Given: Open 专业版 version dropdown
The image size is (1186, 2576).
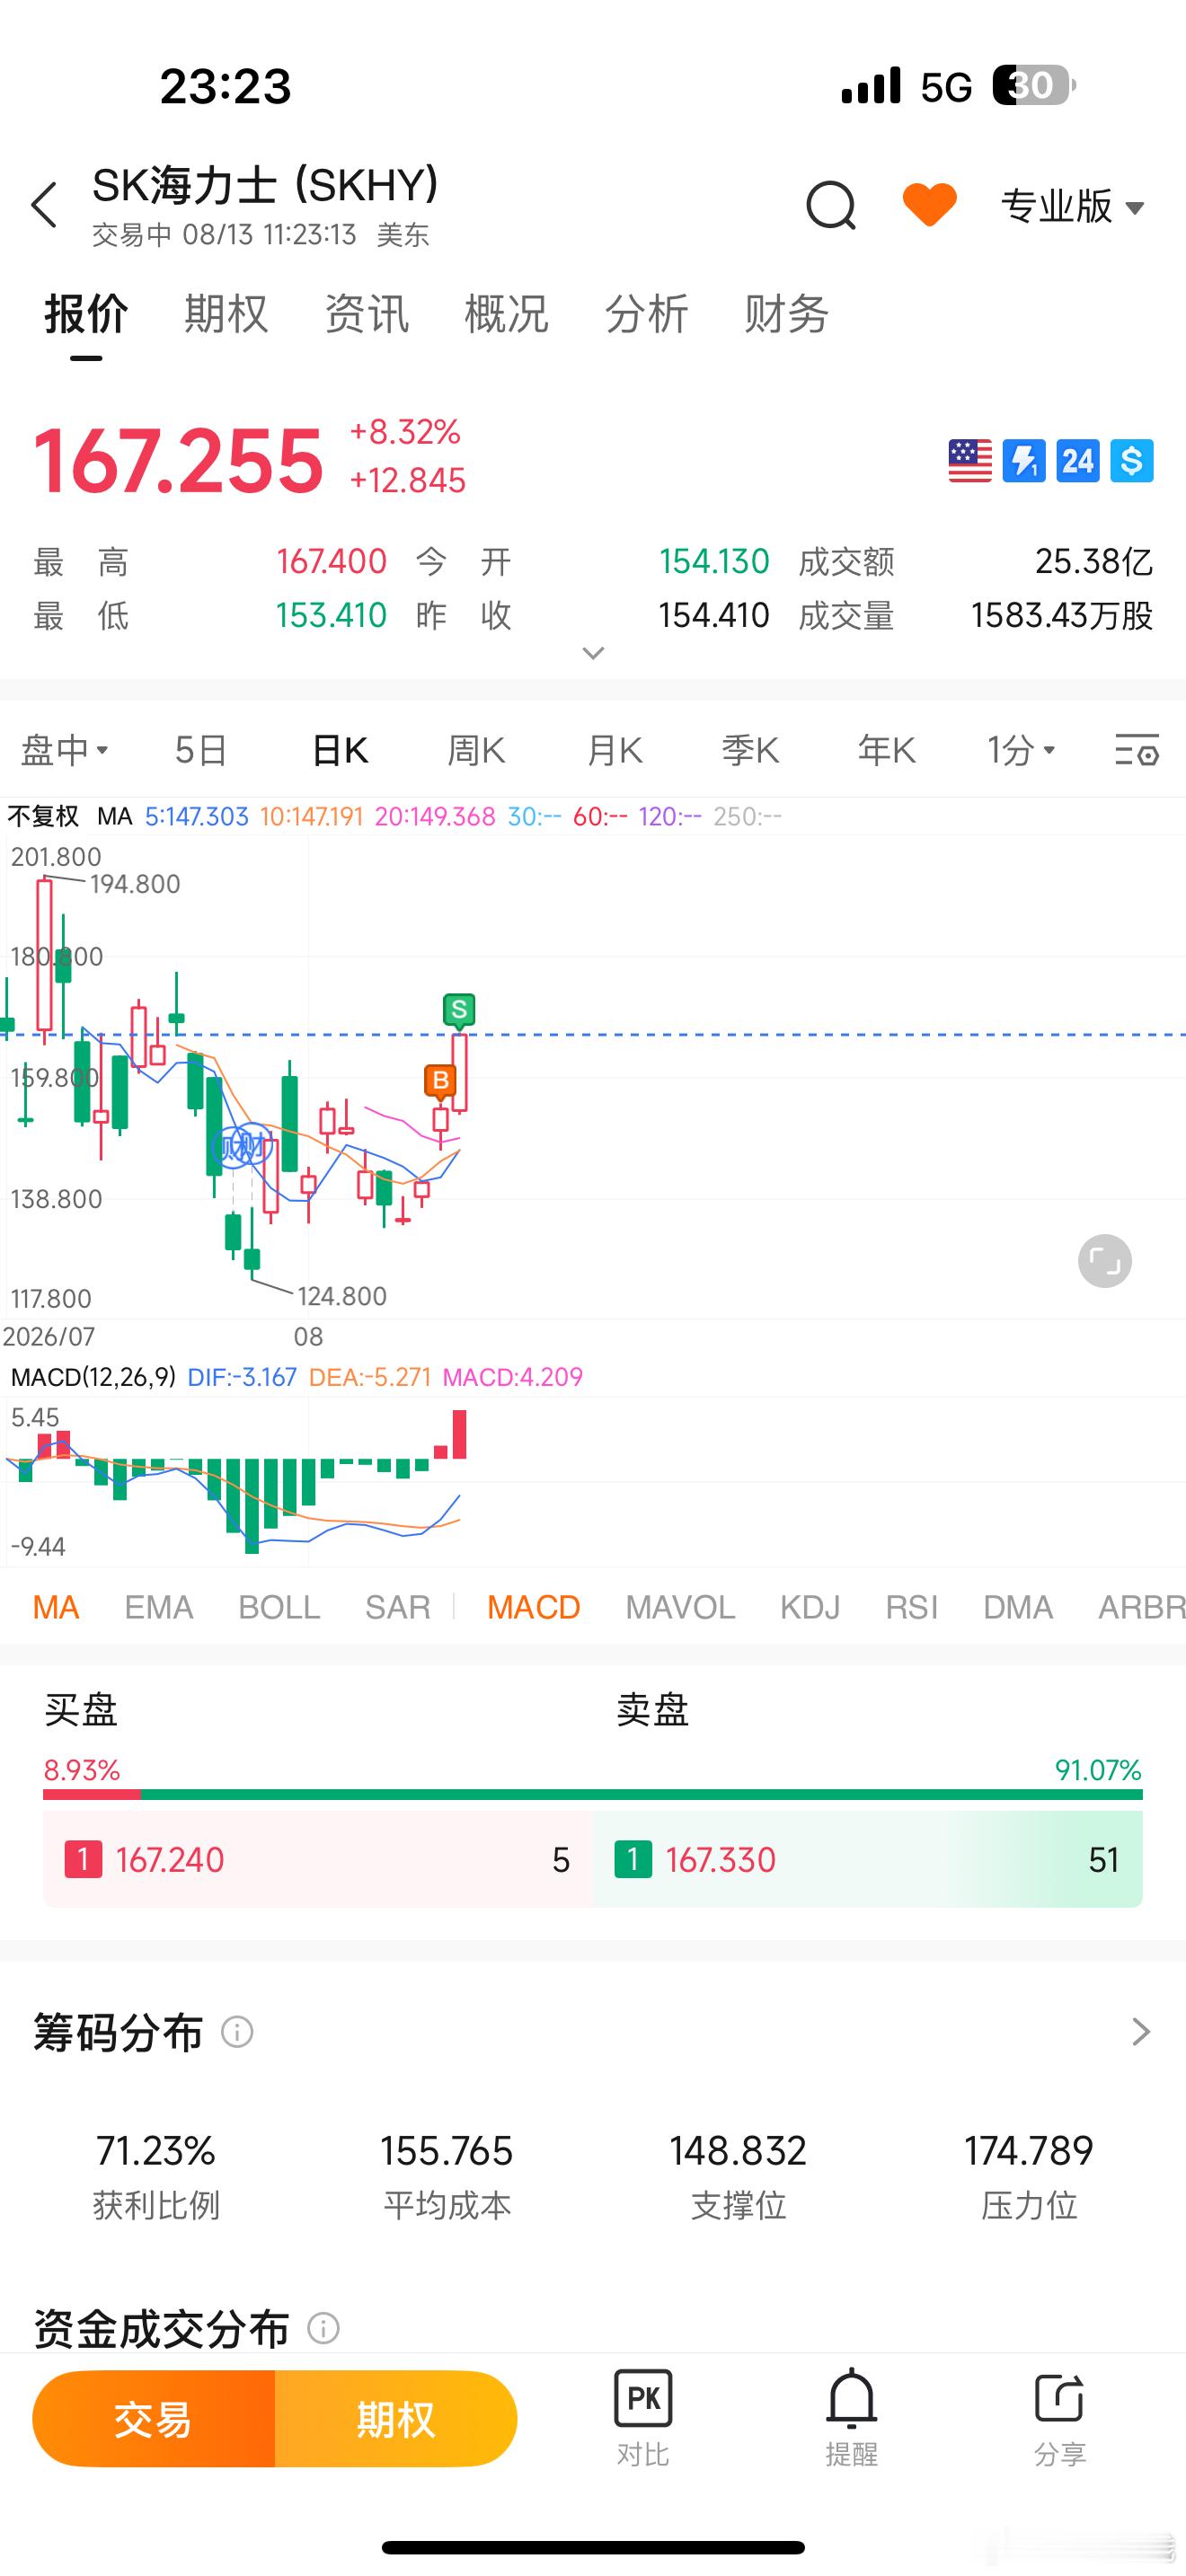Looking at the screenshot, I should pos(1072,206).
